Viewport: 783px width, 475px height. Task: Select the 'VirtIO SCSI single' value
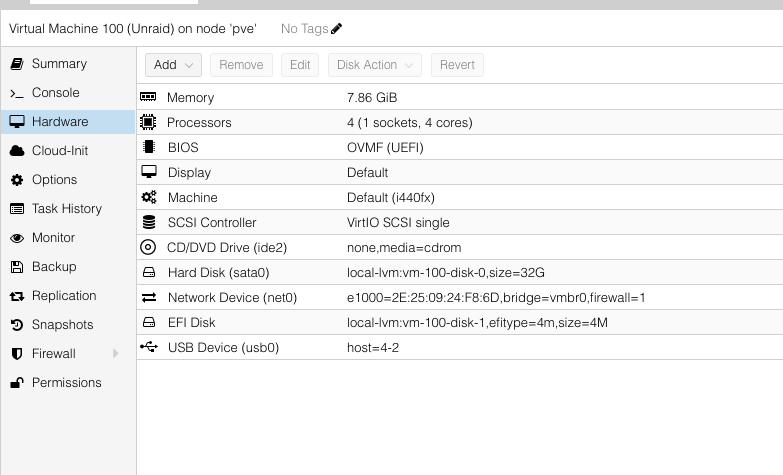click(398, 222)
